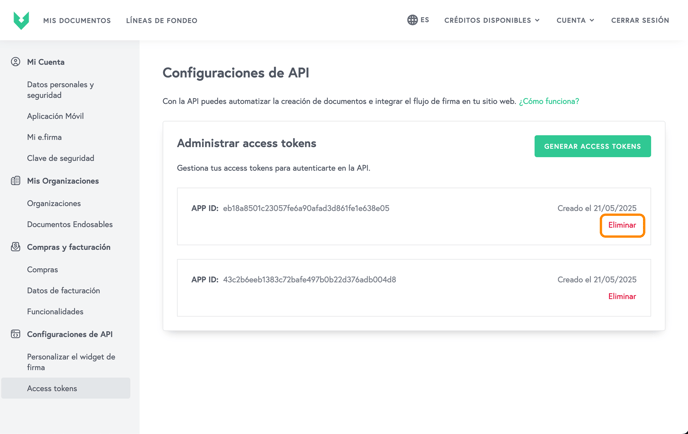688x434 pixels.
Task: Click the Compras y facturación icon
Action: point(15,247)
